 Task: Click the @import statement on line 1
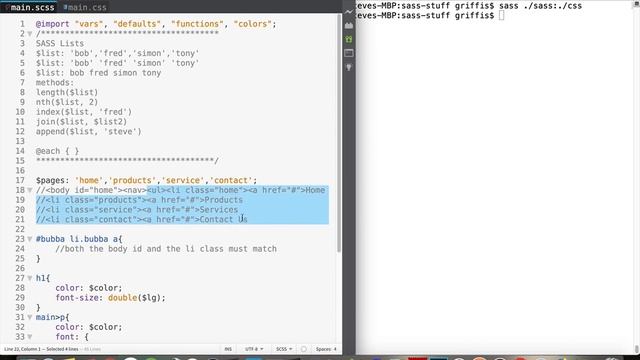tap(156, 24)
